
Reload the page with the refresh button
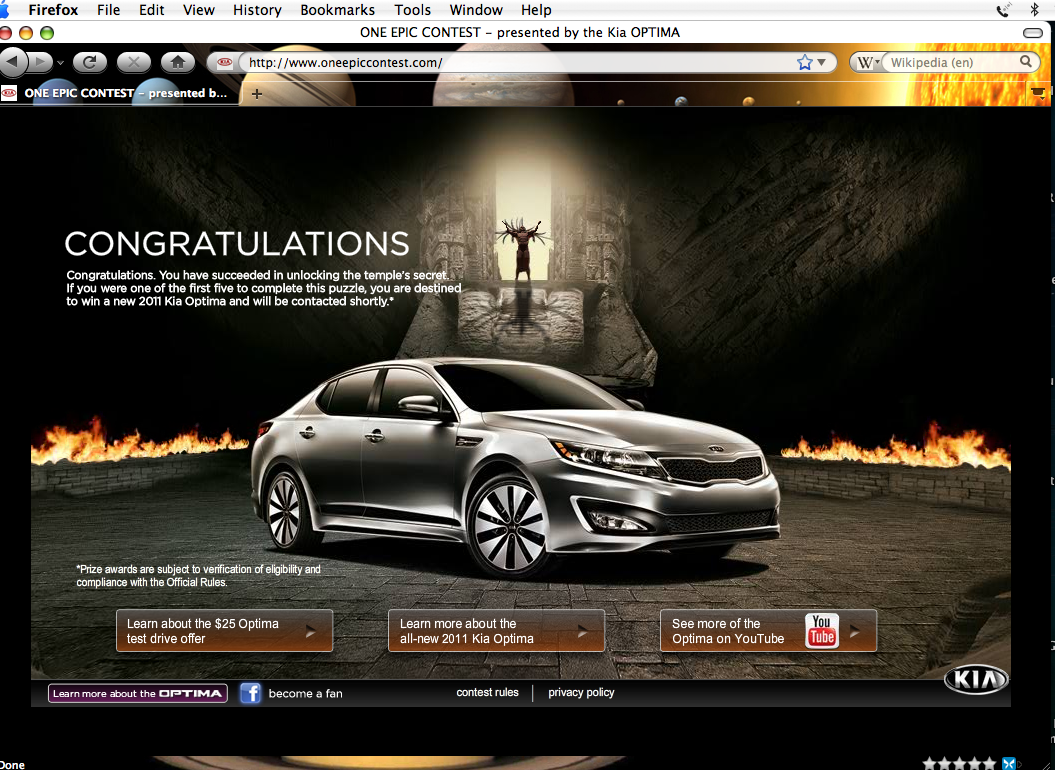click(89, 63)
